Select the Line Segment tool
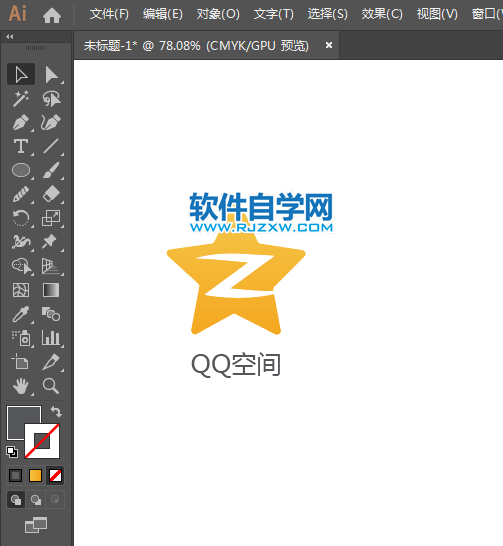Screen dimensions: 503x546 point(51,146)
